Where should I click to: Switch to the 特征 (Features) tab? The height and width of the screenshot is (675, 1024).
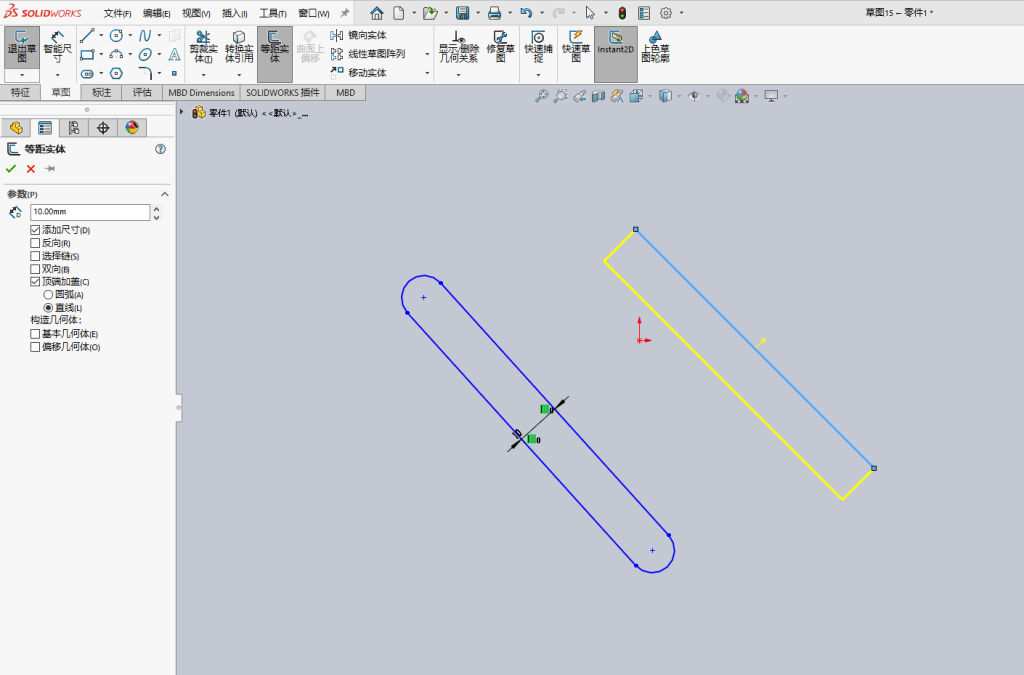tap(20, 93)
